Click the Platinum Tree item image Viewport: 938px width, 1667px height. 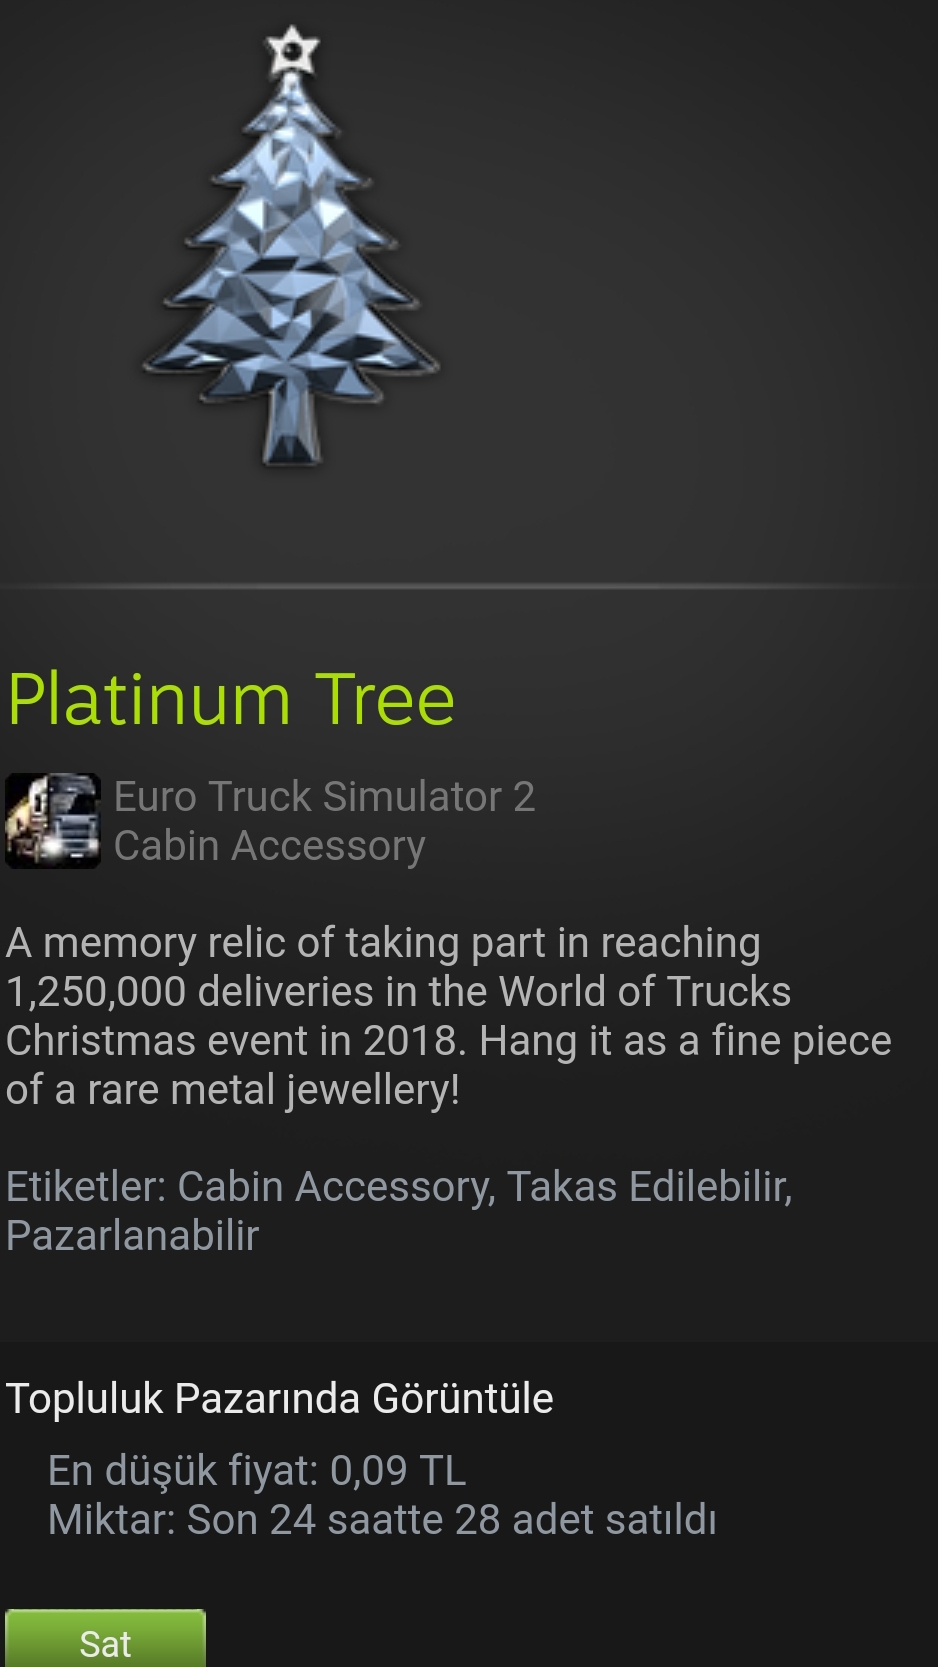[291, 247]
